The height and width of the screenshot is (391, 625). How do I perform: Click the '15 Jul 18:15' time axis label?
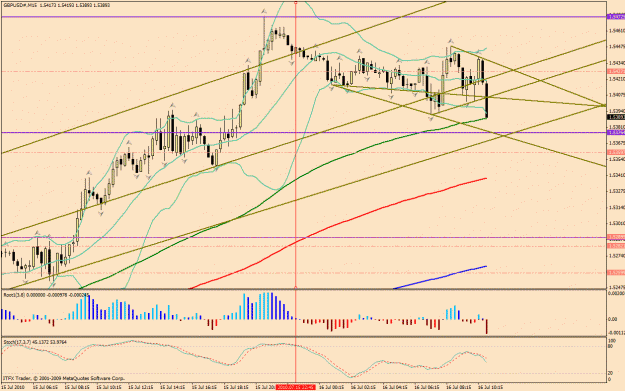click(x=236, y=387)
